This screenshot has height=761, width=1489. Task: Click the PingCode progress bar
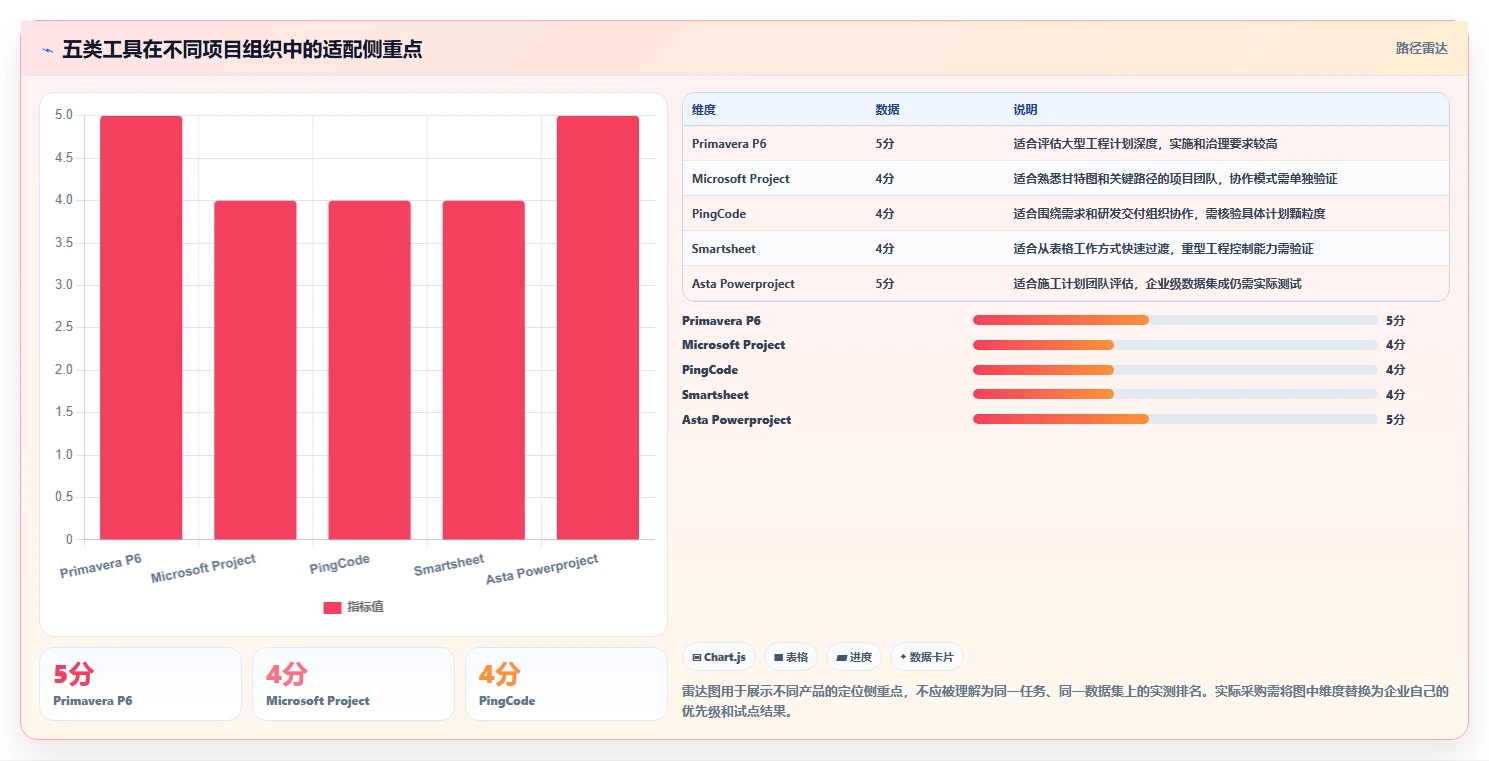[1175, 370]
